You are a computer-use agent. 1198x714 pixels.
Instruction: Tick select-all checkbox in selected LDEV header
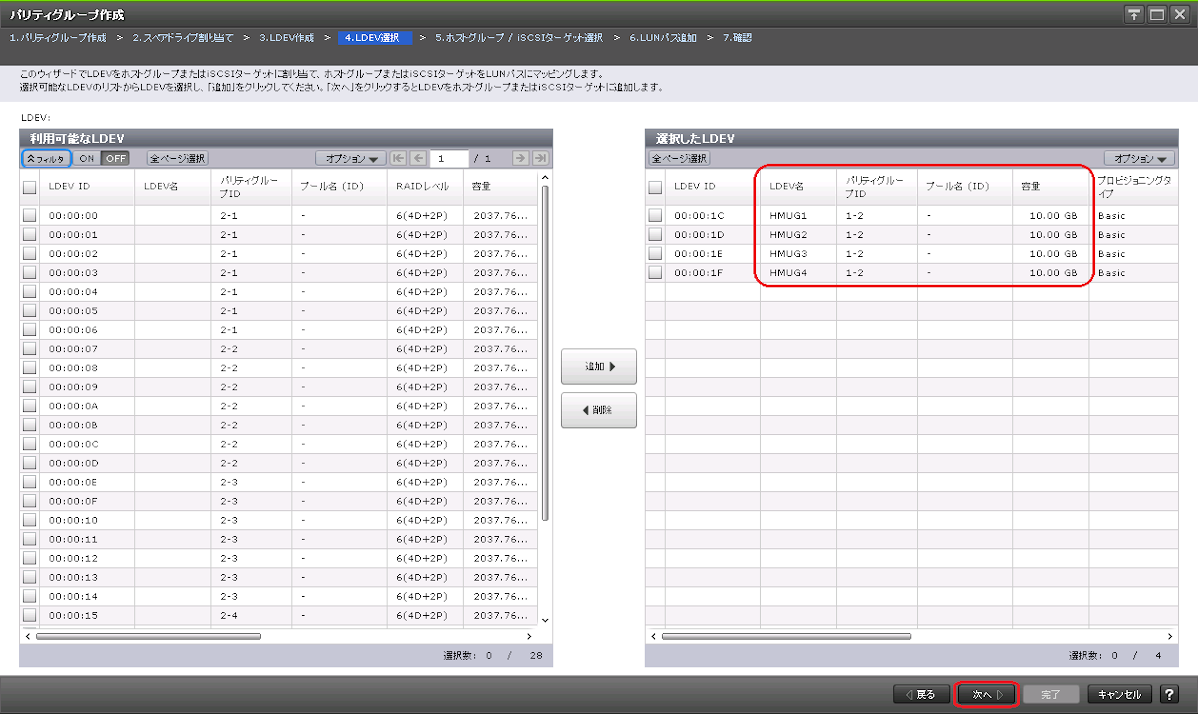click(655, 187)
